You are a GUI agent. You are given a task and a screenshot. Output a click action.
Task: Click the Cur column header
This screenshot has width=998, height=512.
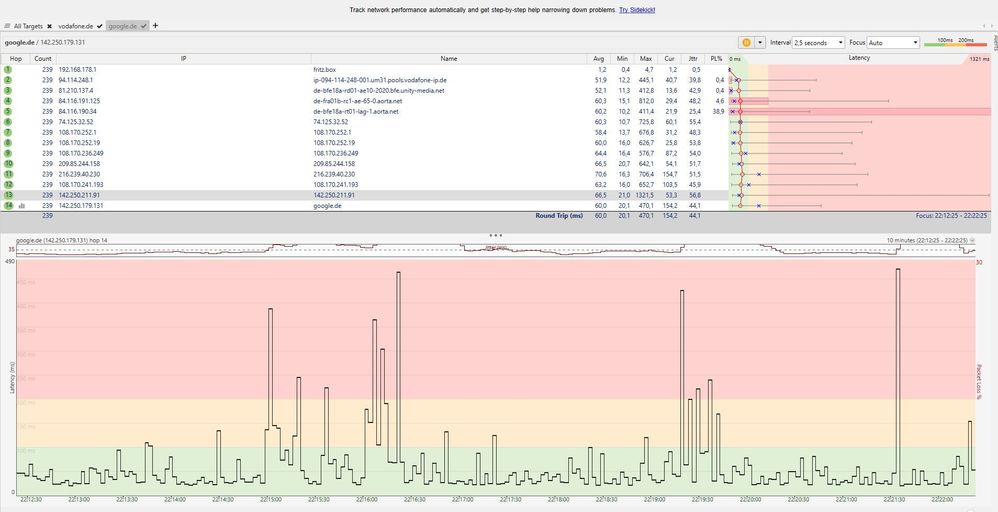click(x=670, y=59)
